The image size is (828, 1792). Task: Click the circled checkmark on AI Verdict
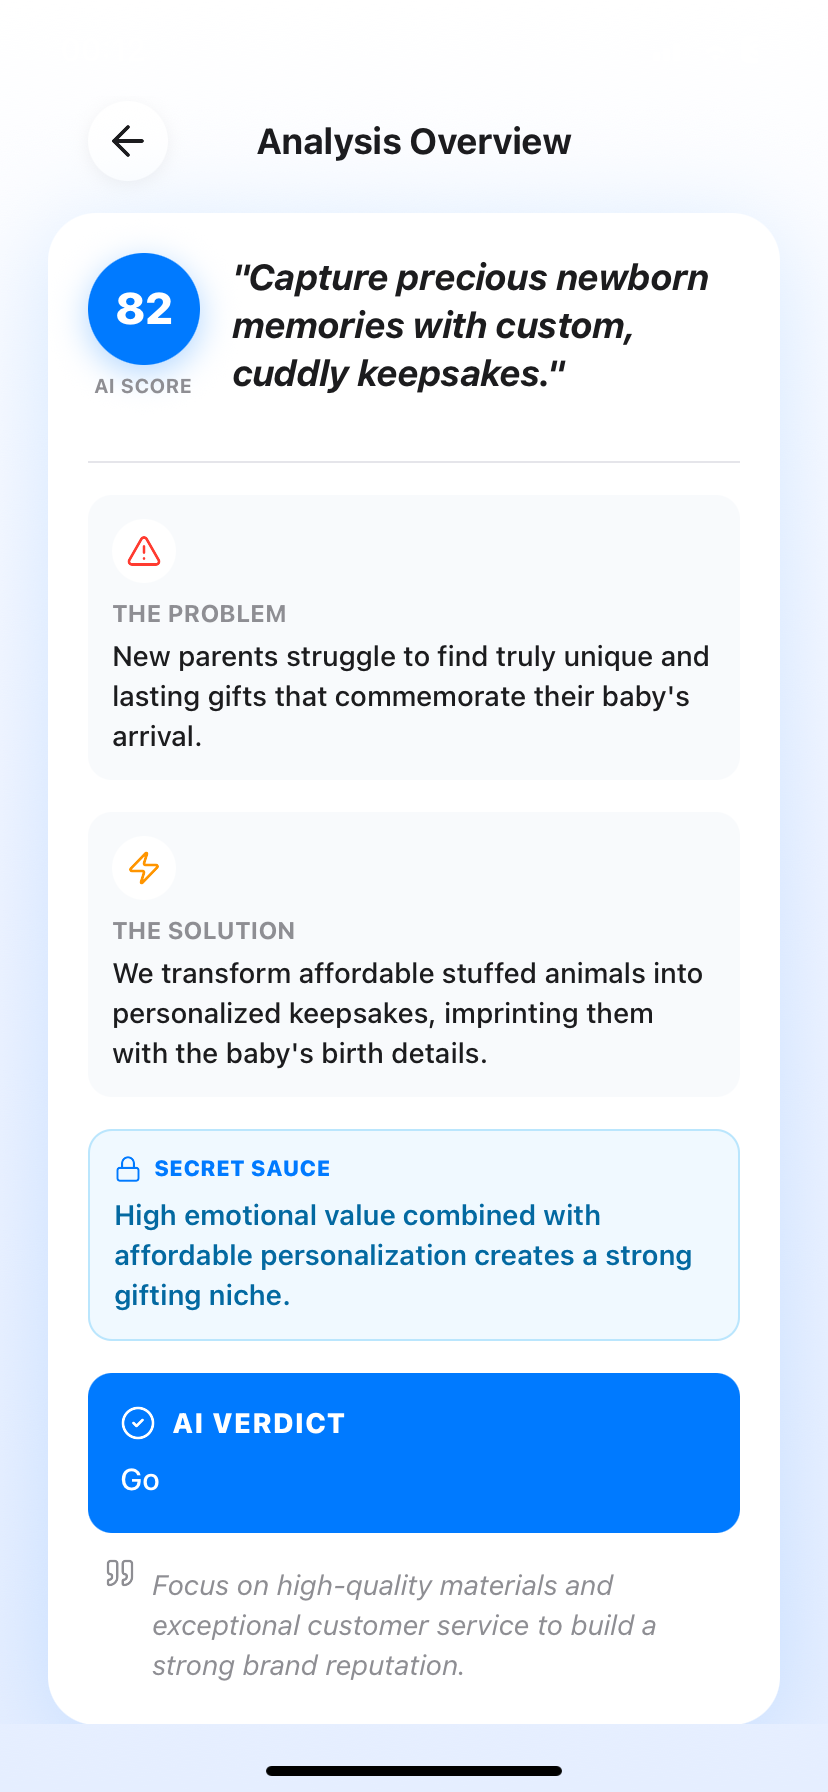(x=138, y=1422)
